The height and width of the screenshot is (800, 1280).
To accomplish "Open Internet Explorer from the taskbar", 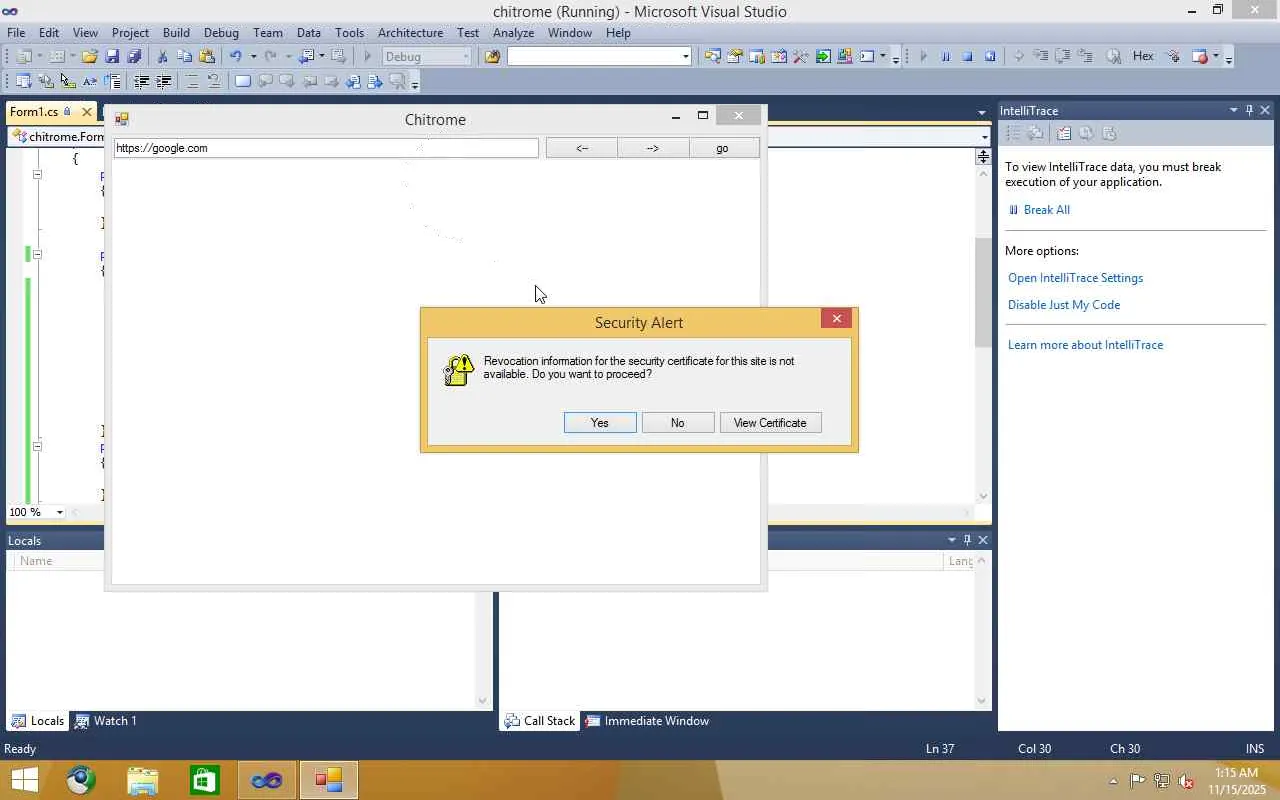I will pyautogui.click(x=81, y=780).
